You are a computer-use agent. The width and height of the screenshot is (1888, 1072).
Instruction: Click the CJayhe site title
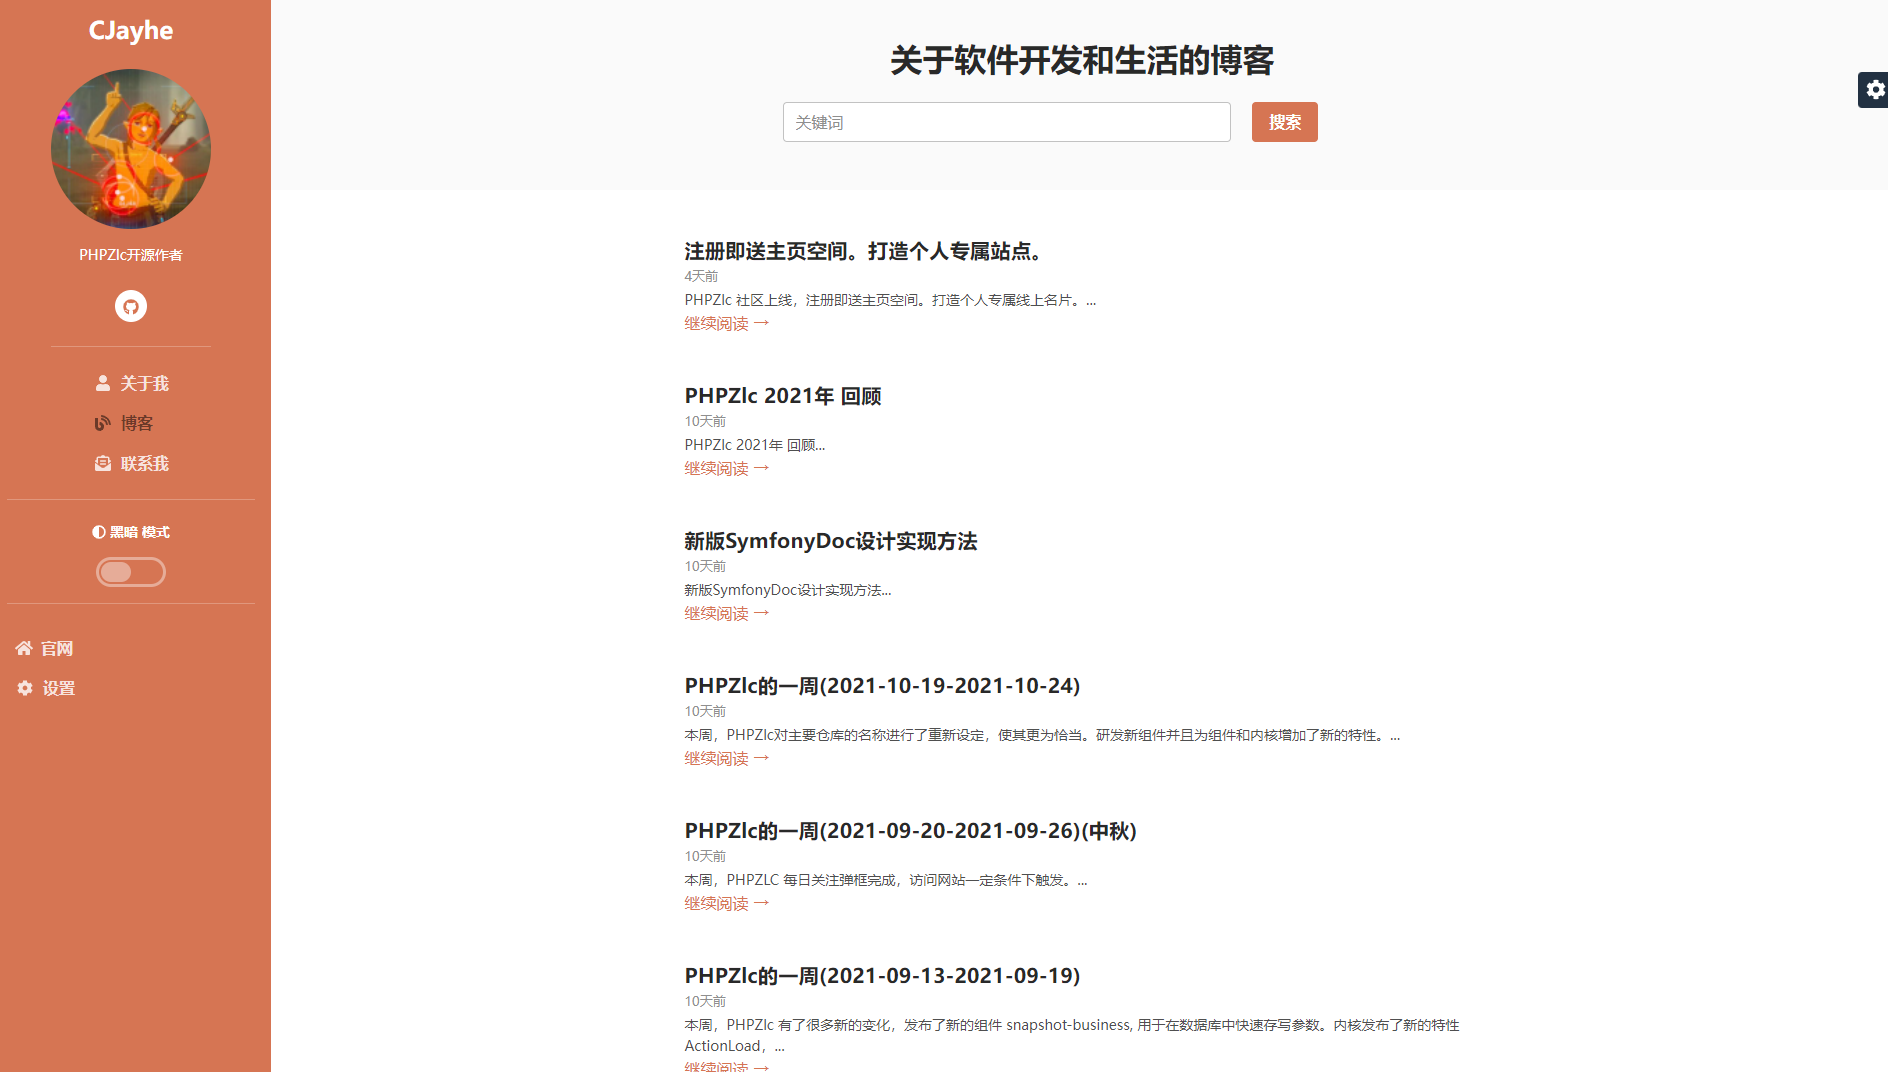131,31
